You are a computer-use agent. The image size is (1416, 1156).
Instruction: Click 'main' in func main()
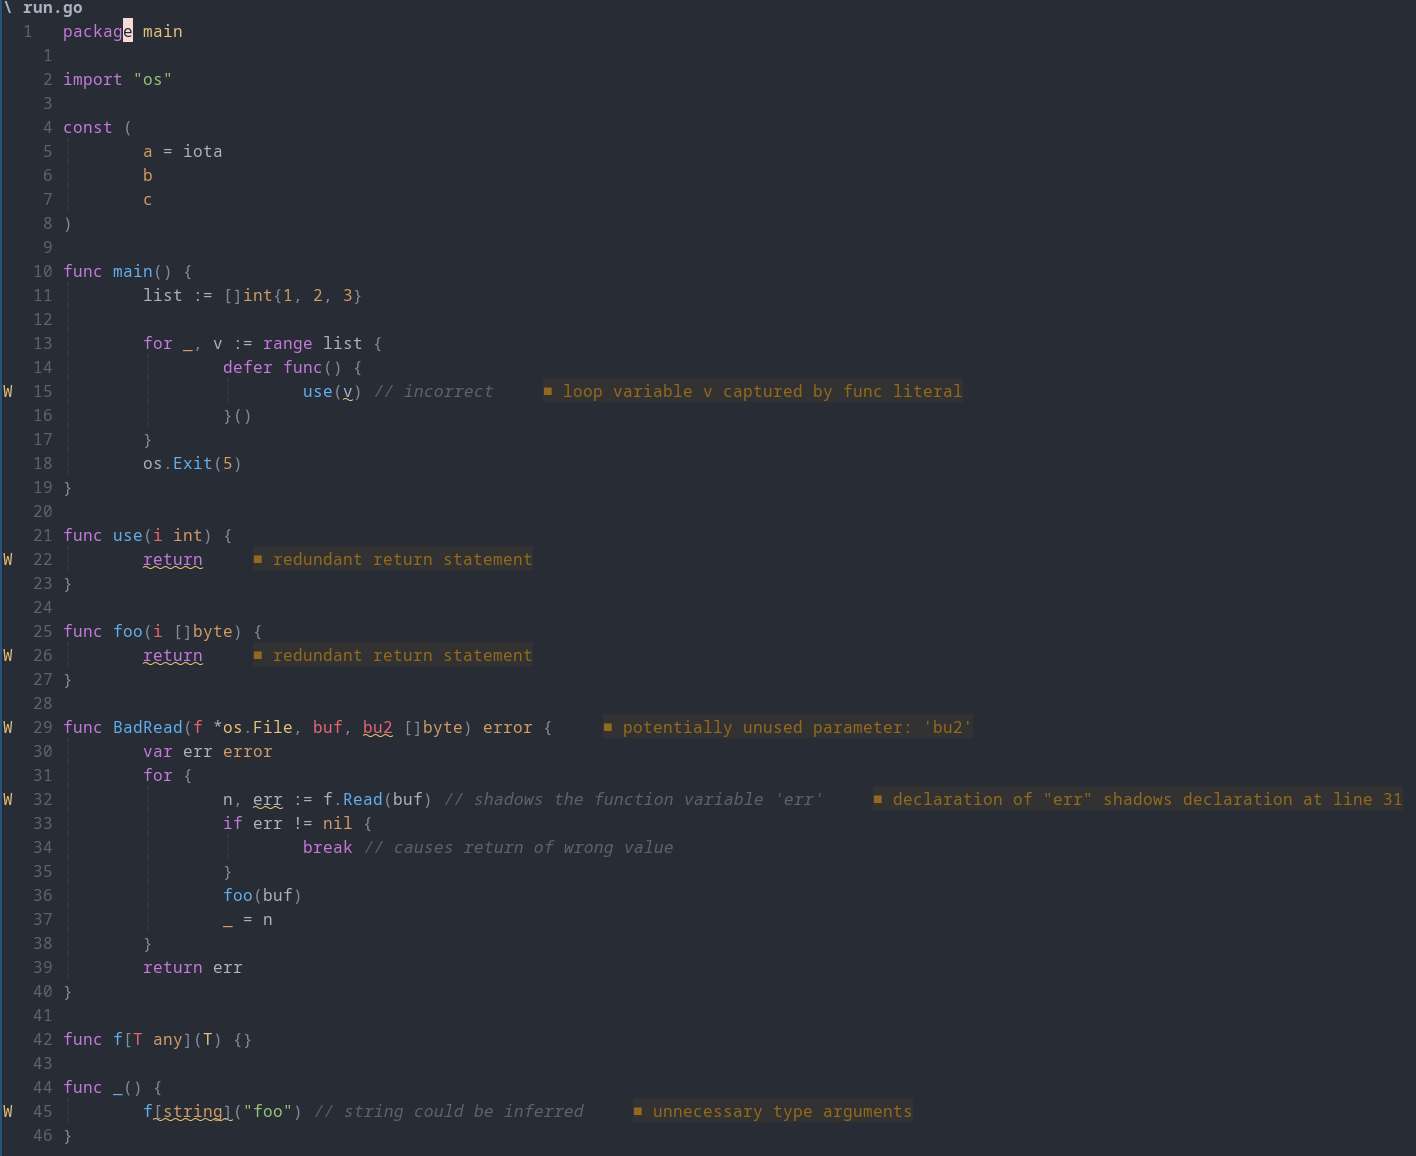click(x=133, y=271)
